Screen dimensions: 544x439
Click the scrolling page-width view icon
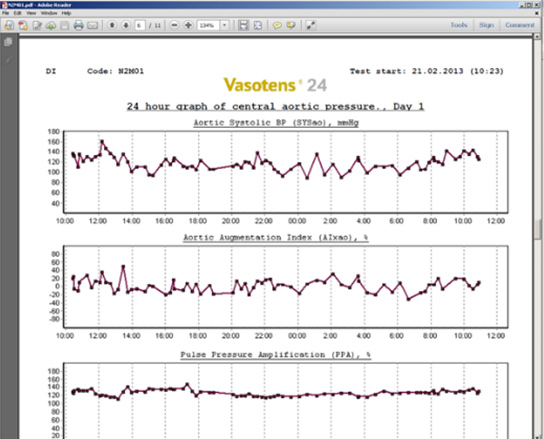coord(244,25)
